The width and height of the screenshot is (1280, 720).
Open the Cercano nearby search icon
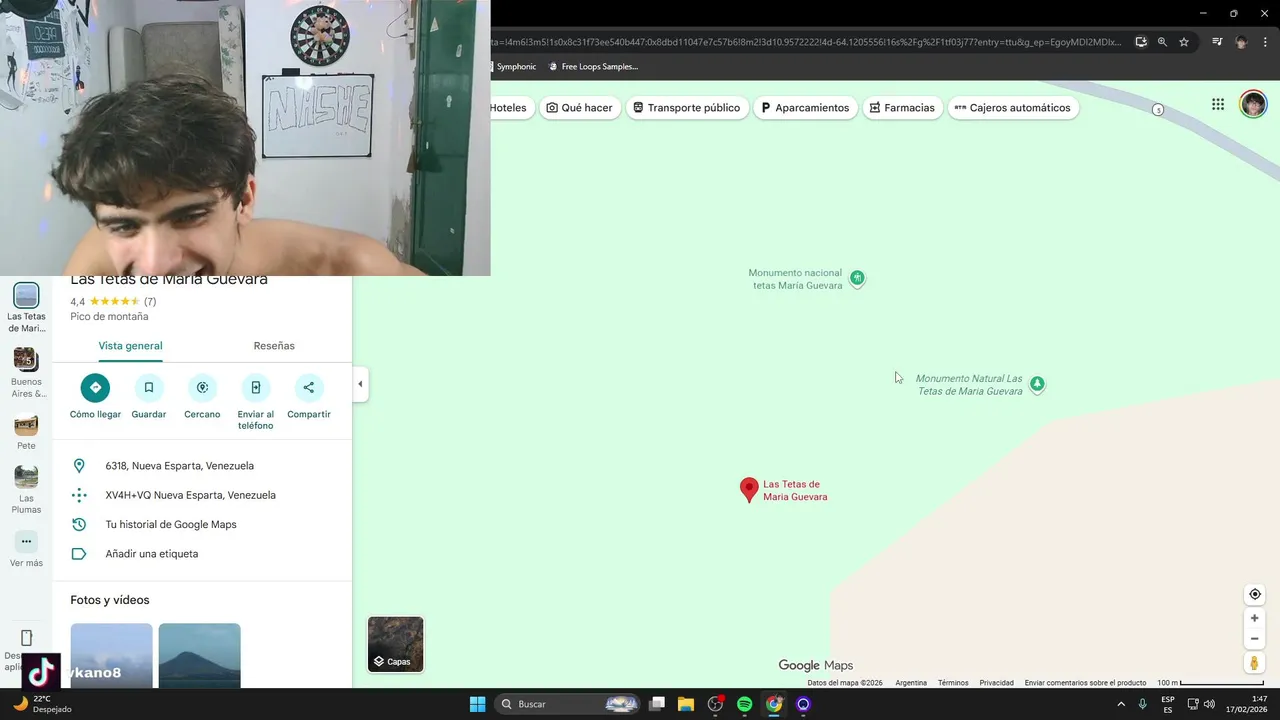[x=202, y=387]
